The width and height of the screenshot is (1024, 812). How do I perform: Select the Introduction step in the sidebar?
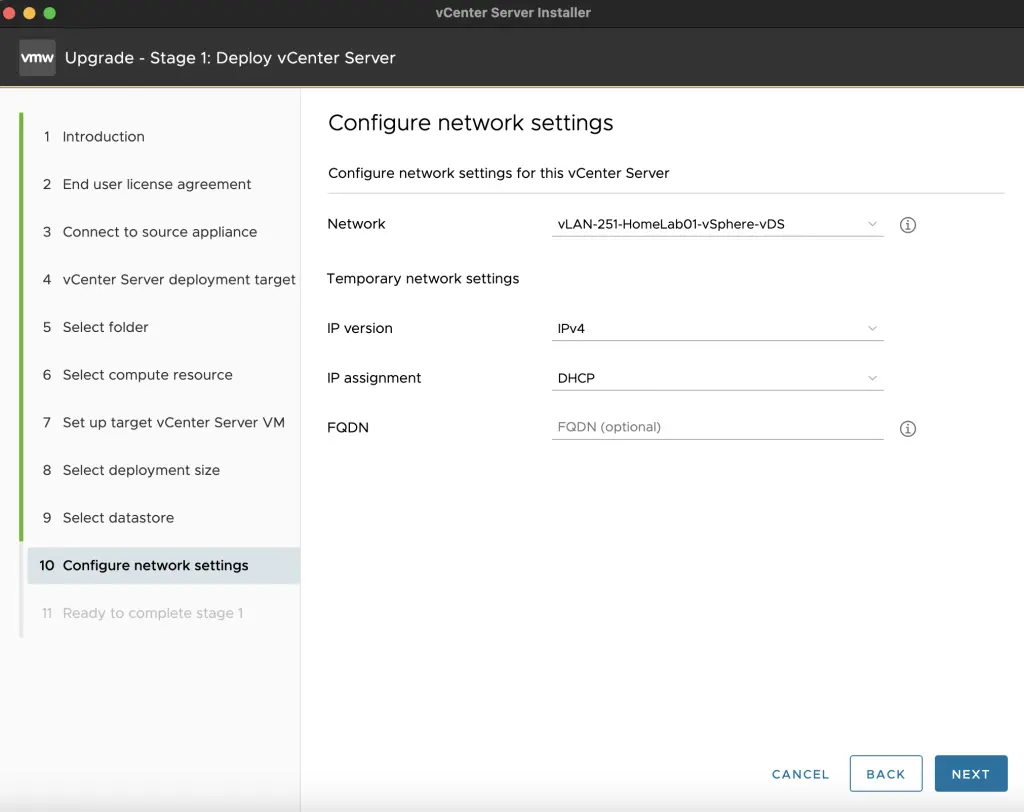point(105,137)
